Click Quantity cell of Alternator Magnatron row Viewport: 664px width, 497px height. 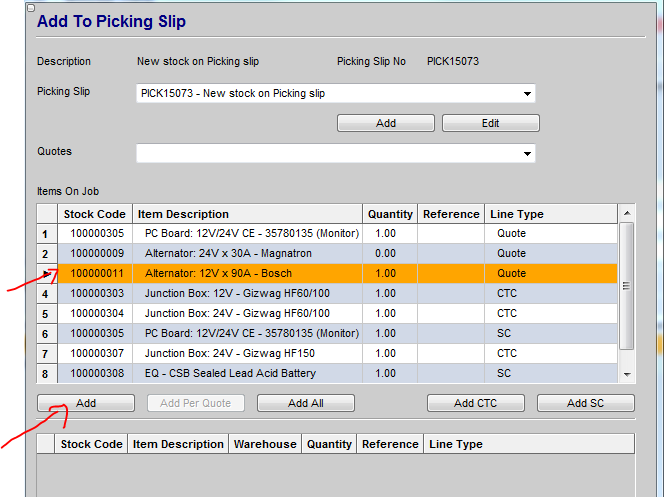tap(389, 254)
